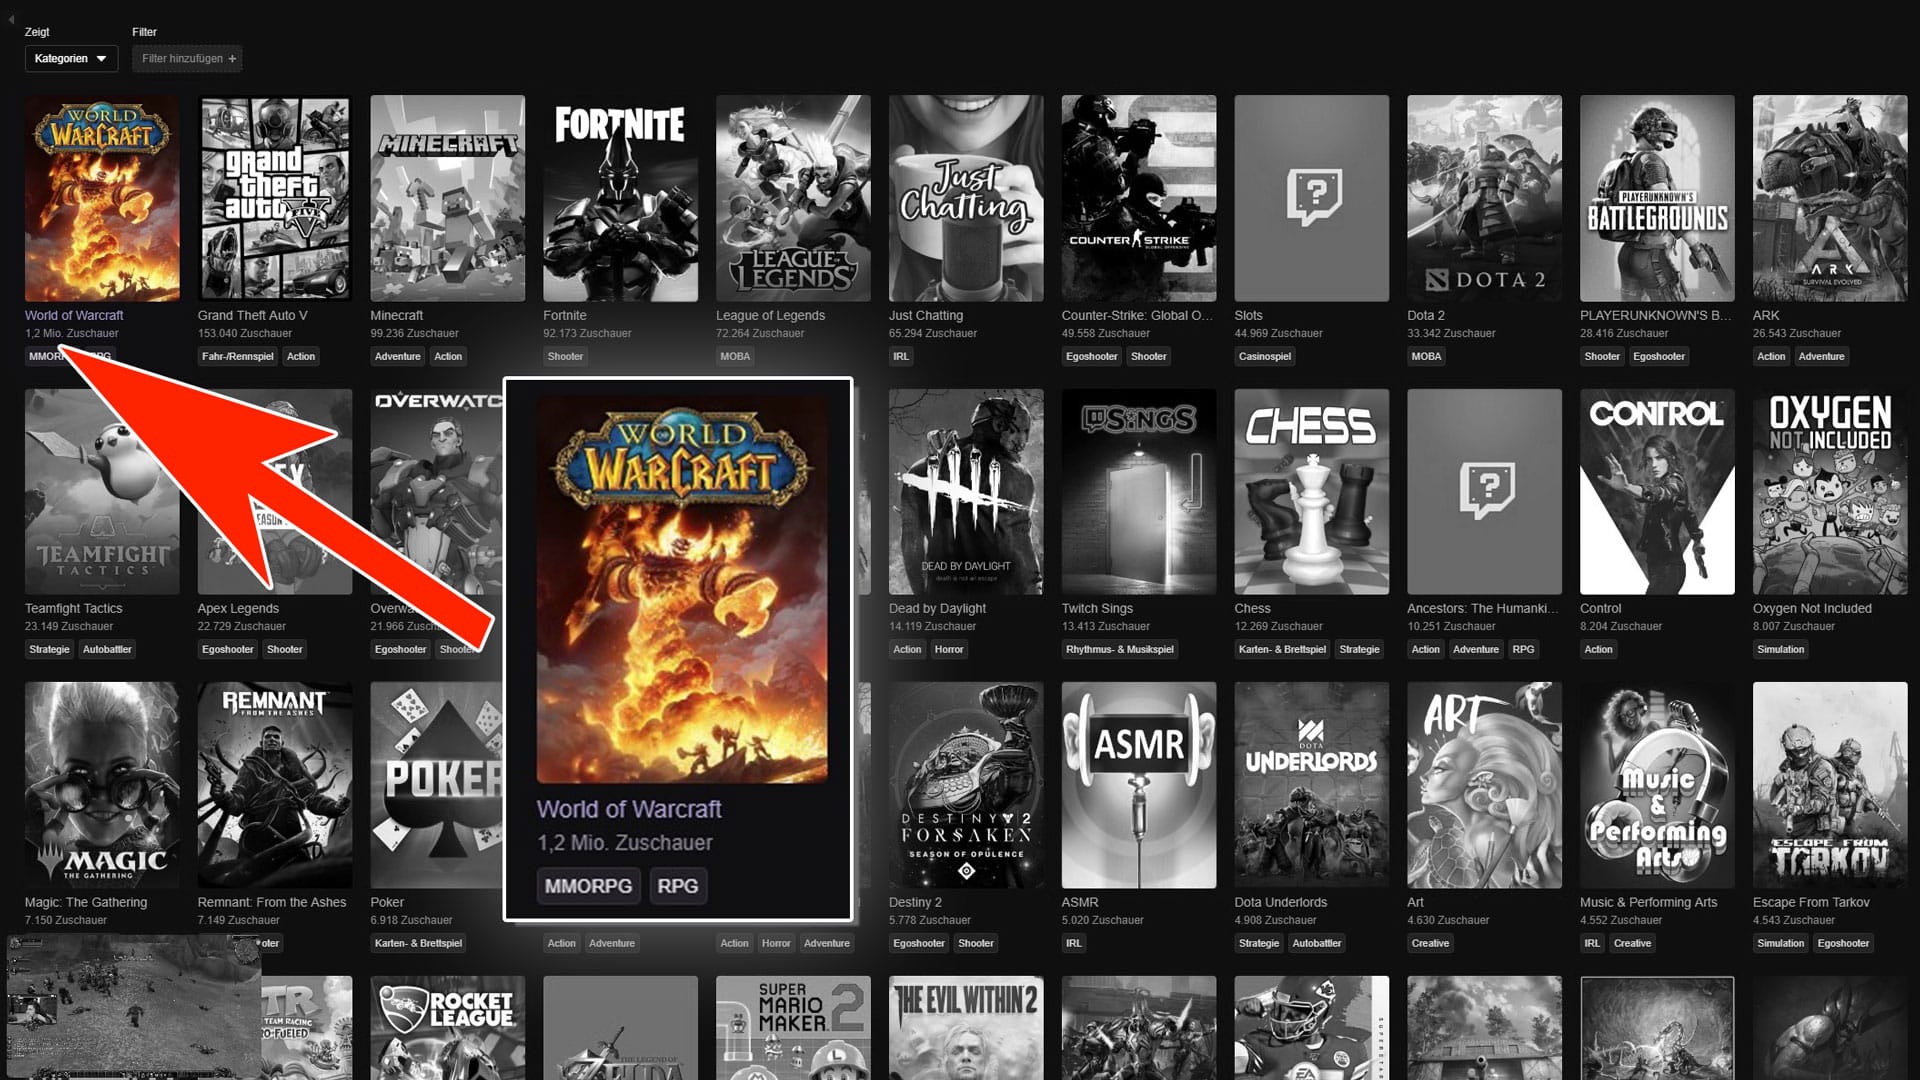This screenshot has height=1080, width=1920.
Task: Open the Teamfight Tactics cover
Action: tap(102, 492)
